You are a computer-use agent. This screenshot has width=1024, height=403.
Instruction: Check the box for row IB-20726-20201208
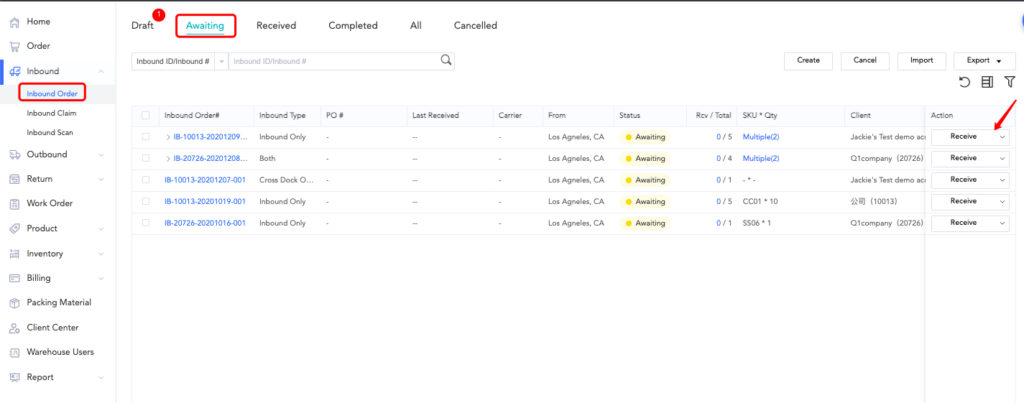click(146, 158)
